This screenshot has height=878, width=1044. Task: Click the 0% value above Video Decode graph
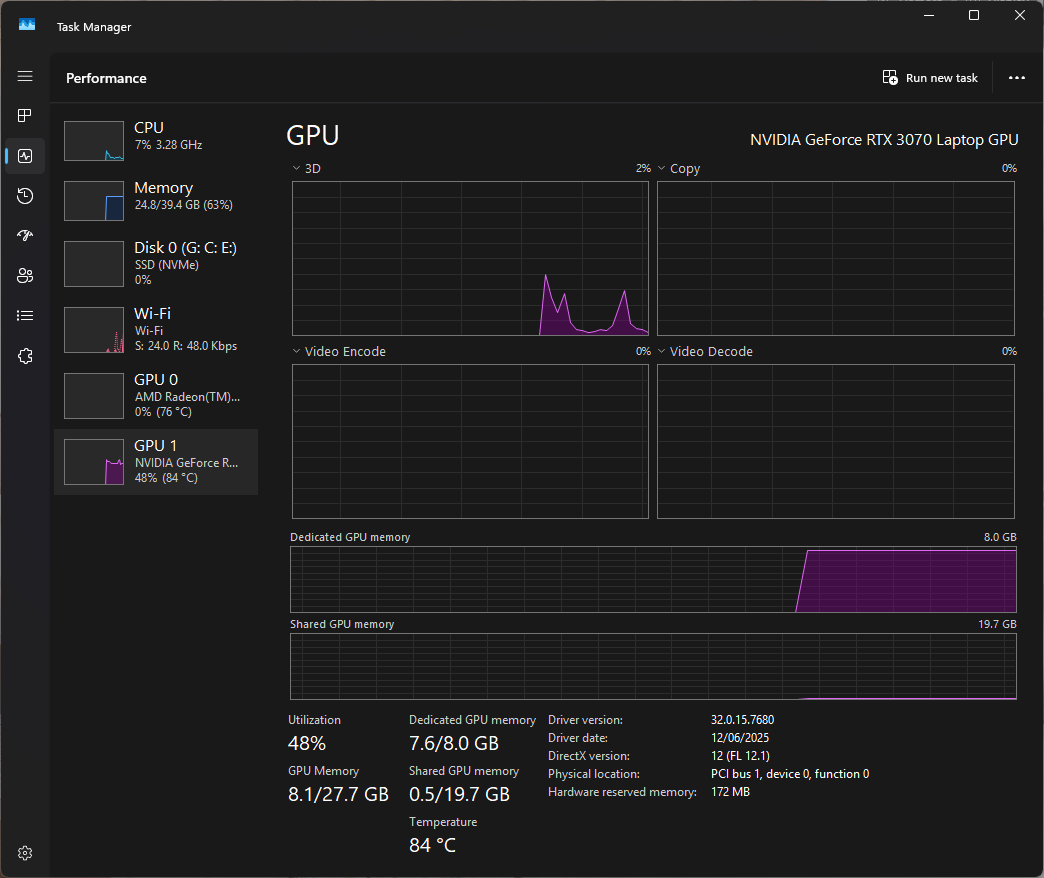(x=1009, y=351)
